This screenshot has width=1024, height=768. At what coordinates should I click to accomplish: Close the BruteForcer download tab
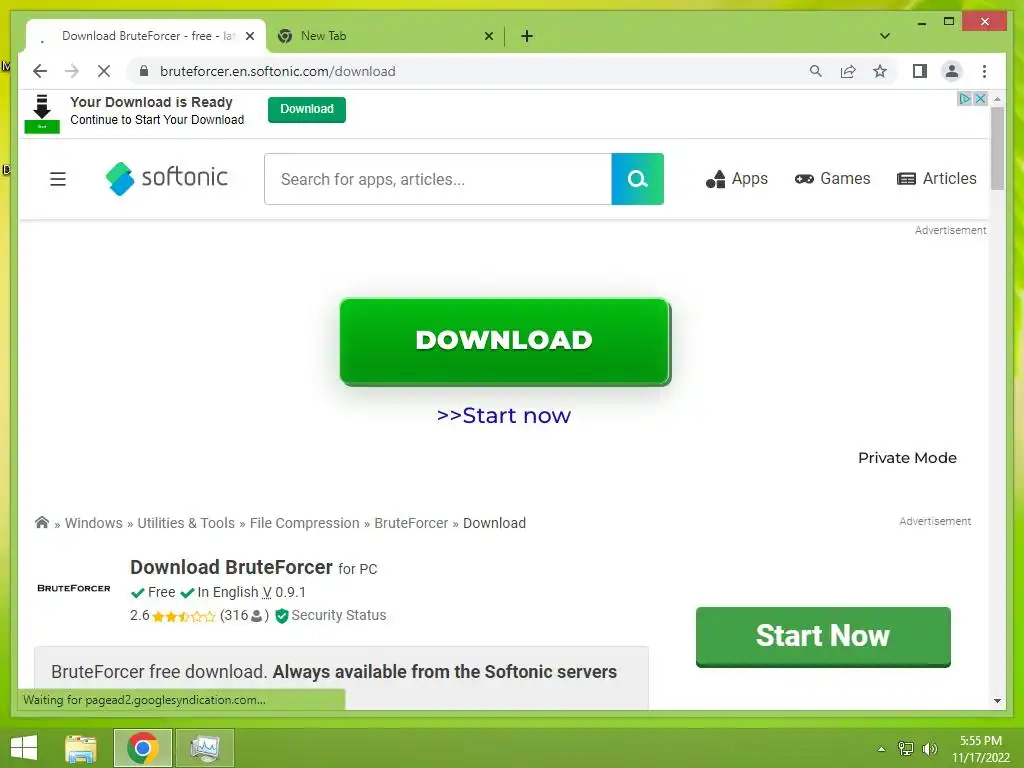(249, 36)
